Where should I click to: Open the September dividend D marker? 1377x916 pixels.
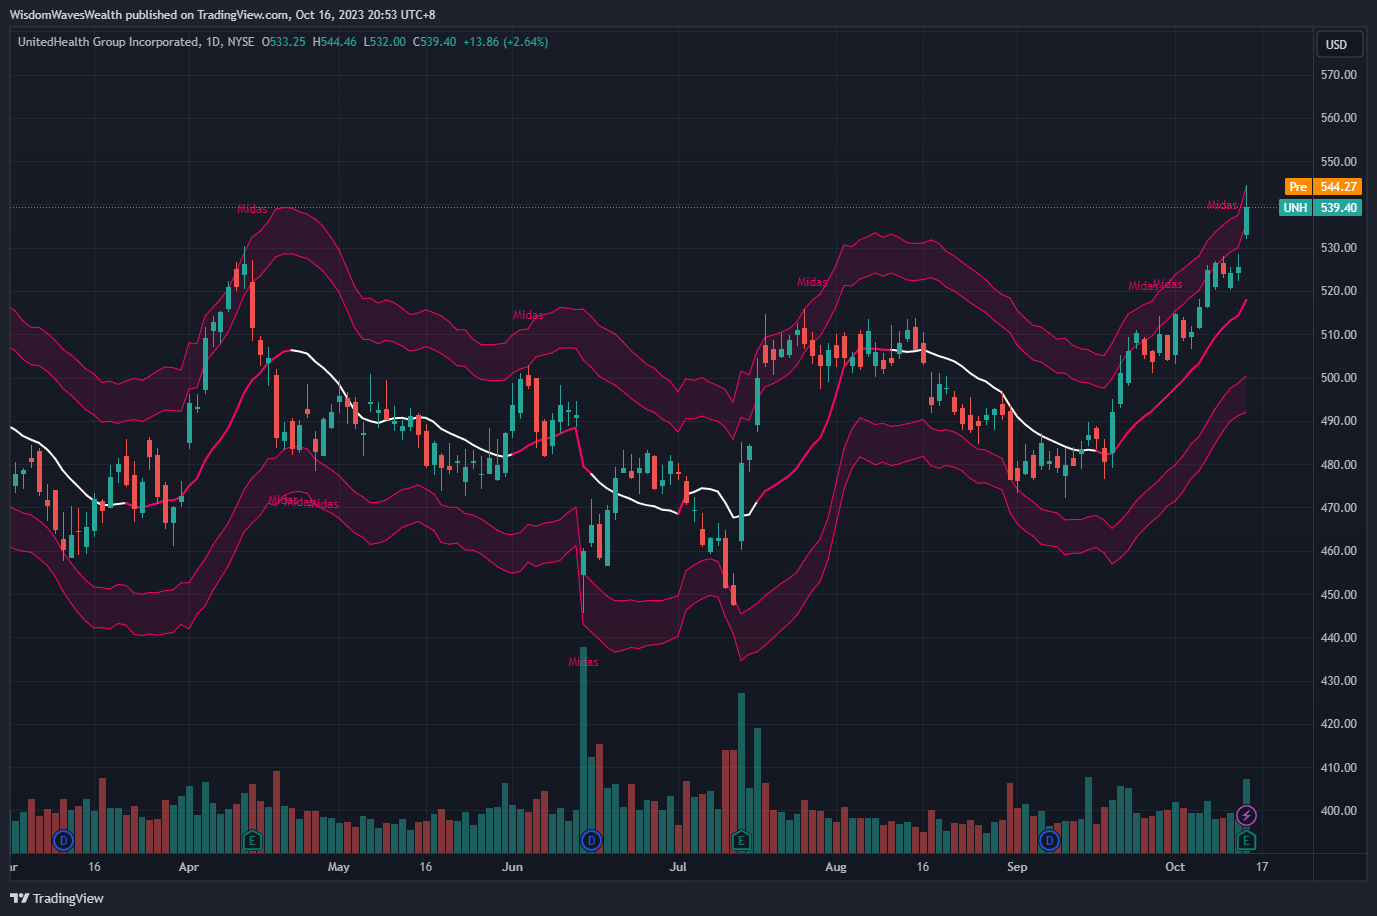[x=1049, y=840]
